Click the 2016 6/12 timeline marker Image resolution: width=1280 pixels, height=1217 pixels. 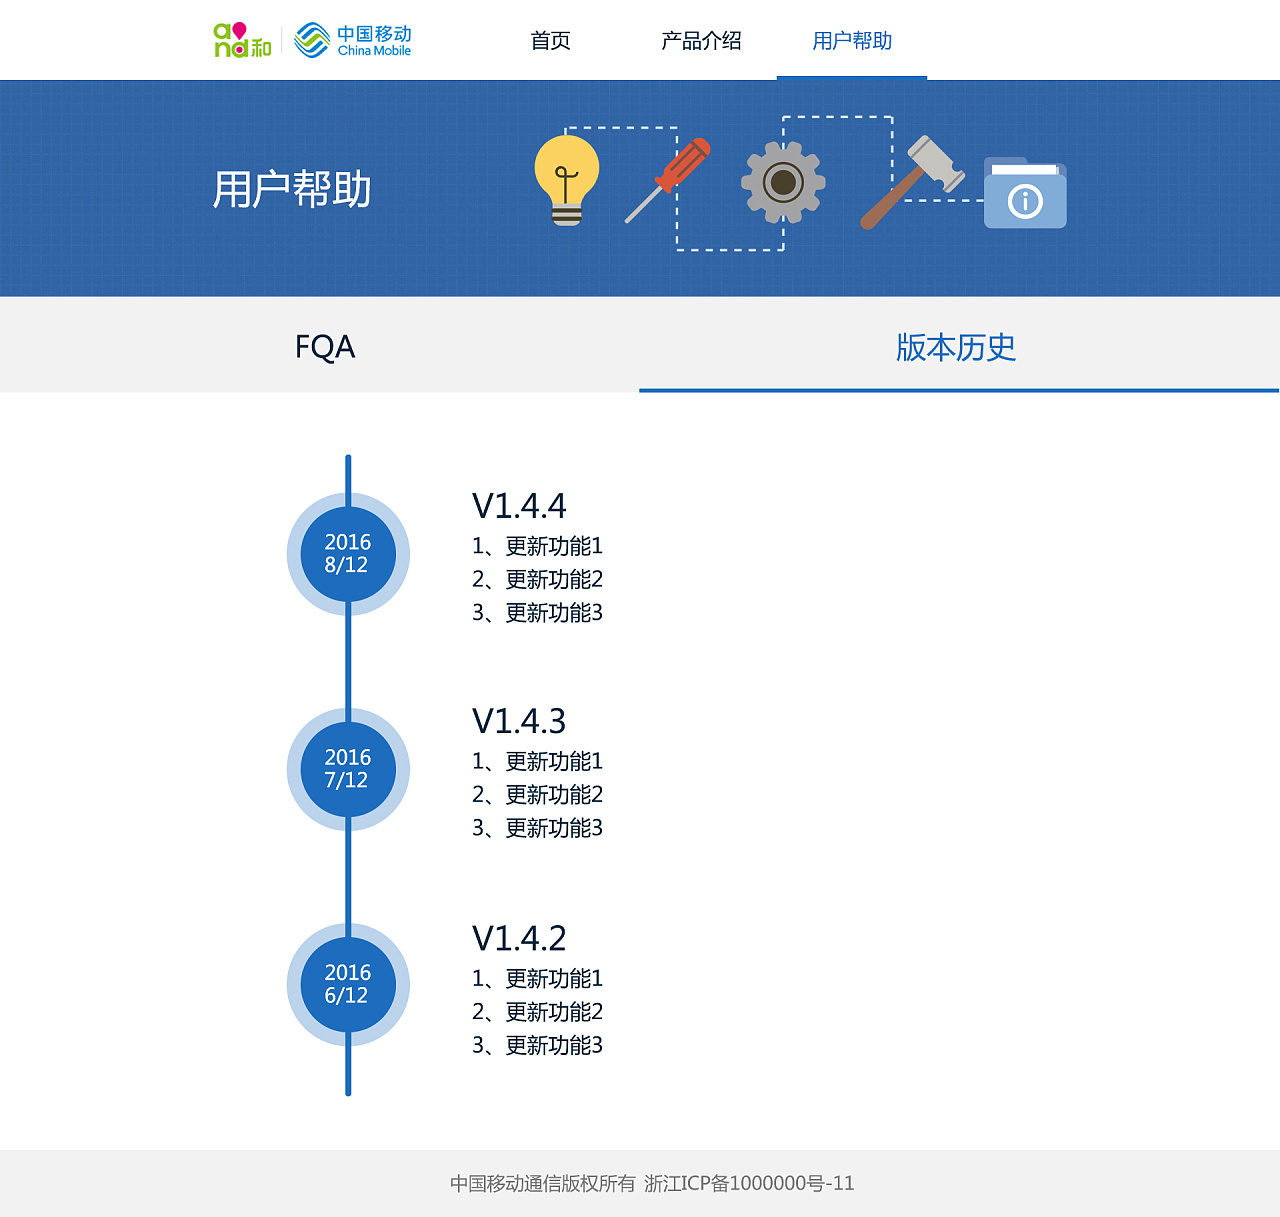pyautogui.click(x=347, y=984)
